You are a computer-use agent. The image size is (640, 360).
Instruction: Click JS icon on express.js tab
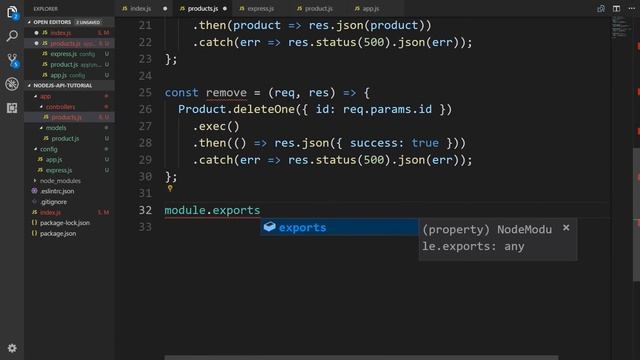point(242,9)
